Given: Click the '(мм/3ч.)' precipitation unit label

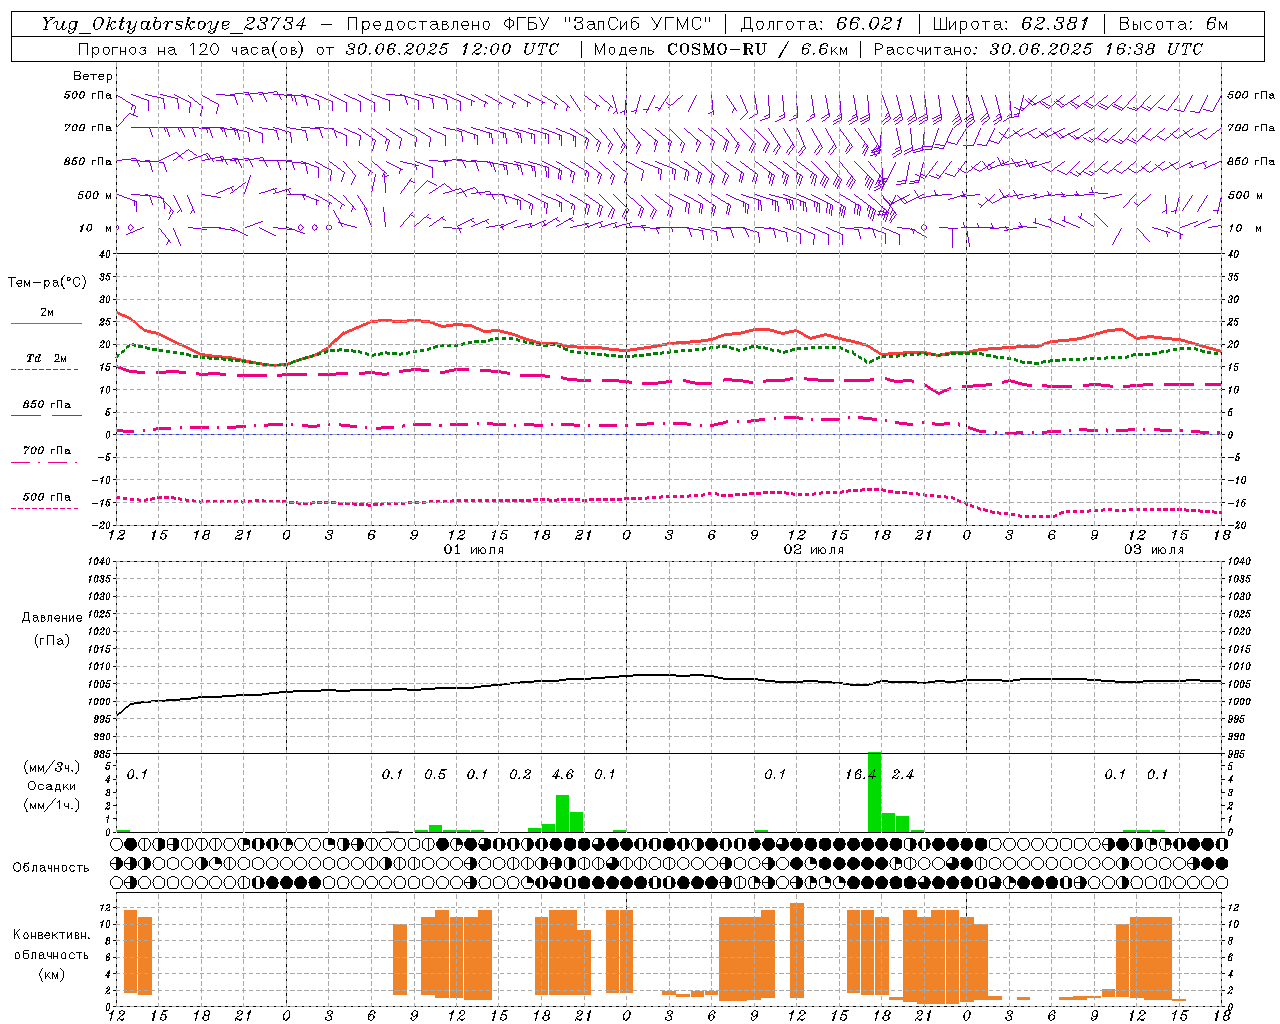Looking at the screenshot, I should (52, 767).
